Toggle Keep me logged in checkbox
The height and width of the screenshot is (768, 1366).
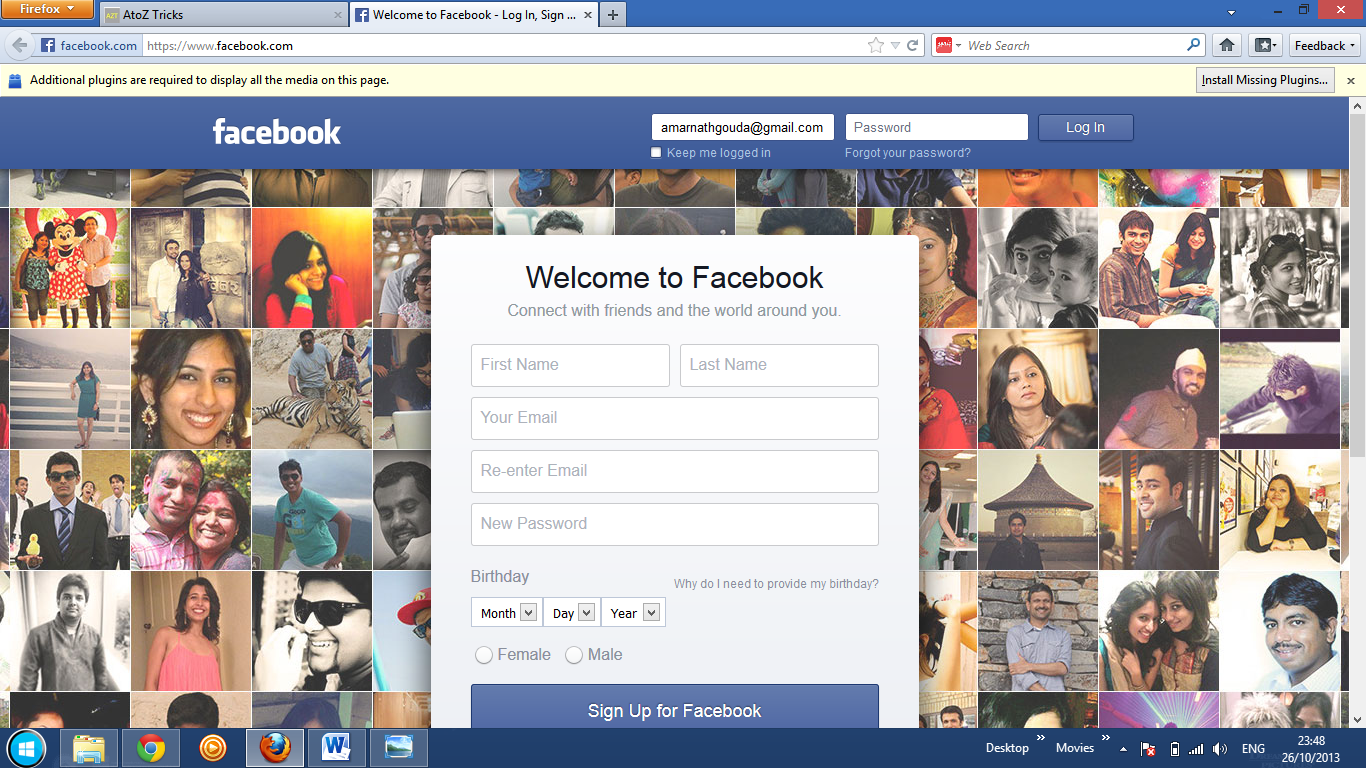pyautogui.click(x=656, y=153)
